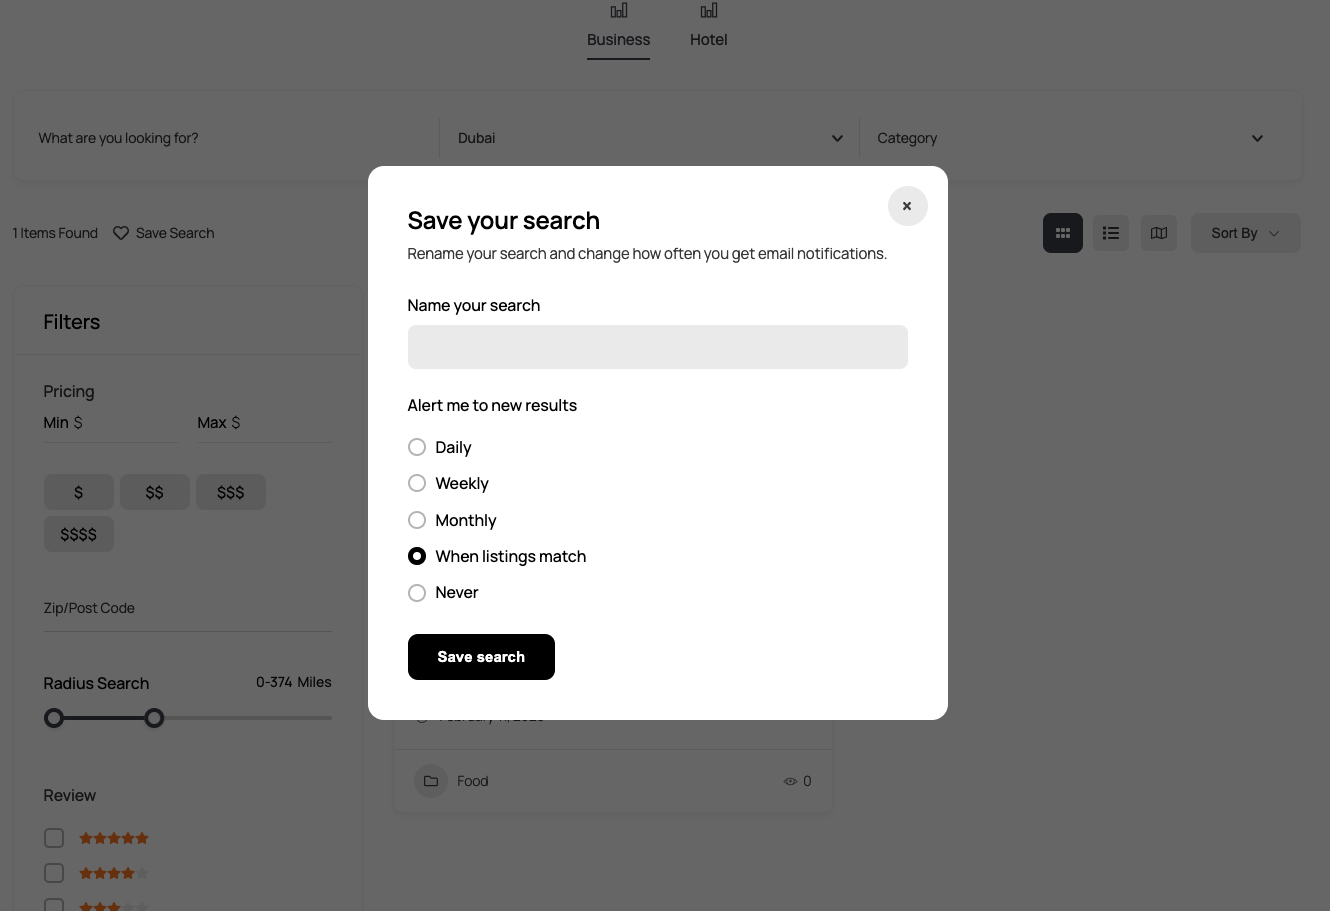Open the map view
Viewport: 1330px width, 911px height.
(1159, 233)
